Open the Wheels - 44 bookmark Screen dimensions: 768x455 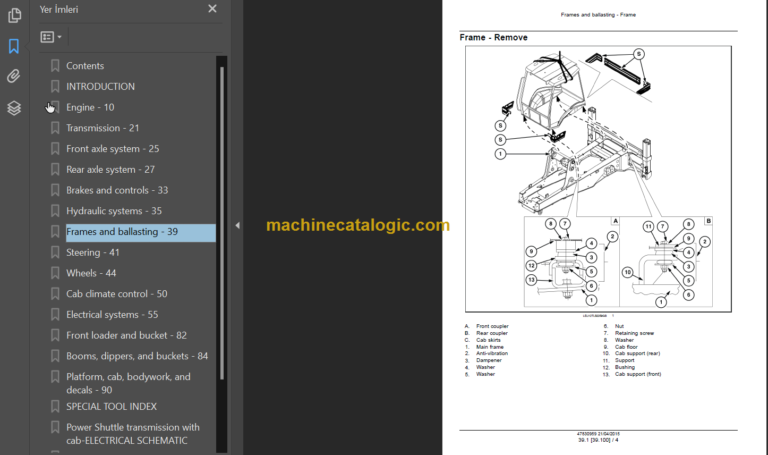click(x=91, y=273)
